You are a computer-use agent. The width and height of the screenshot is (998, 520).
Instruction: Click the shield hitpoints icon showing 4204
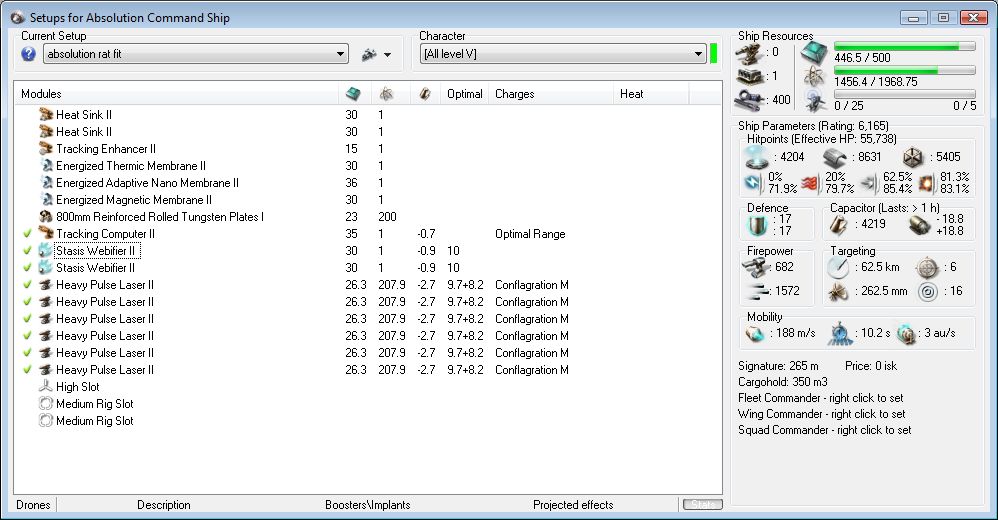[x=756, y=158]
